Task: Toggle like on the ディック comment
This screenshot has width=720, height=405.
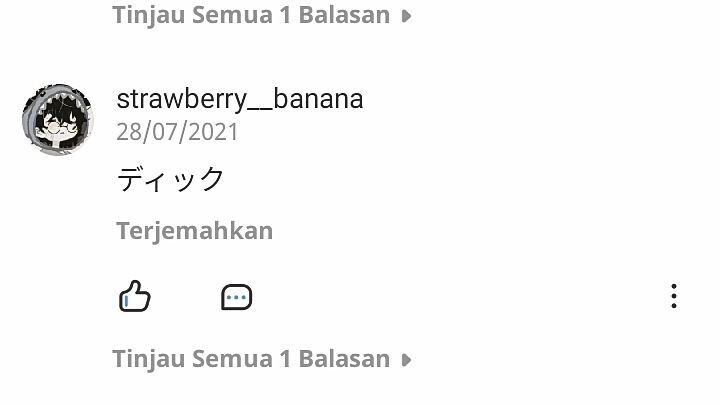Action: [x=134, y=296]
